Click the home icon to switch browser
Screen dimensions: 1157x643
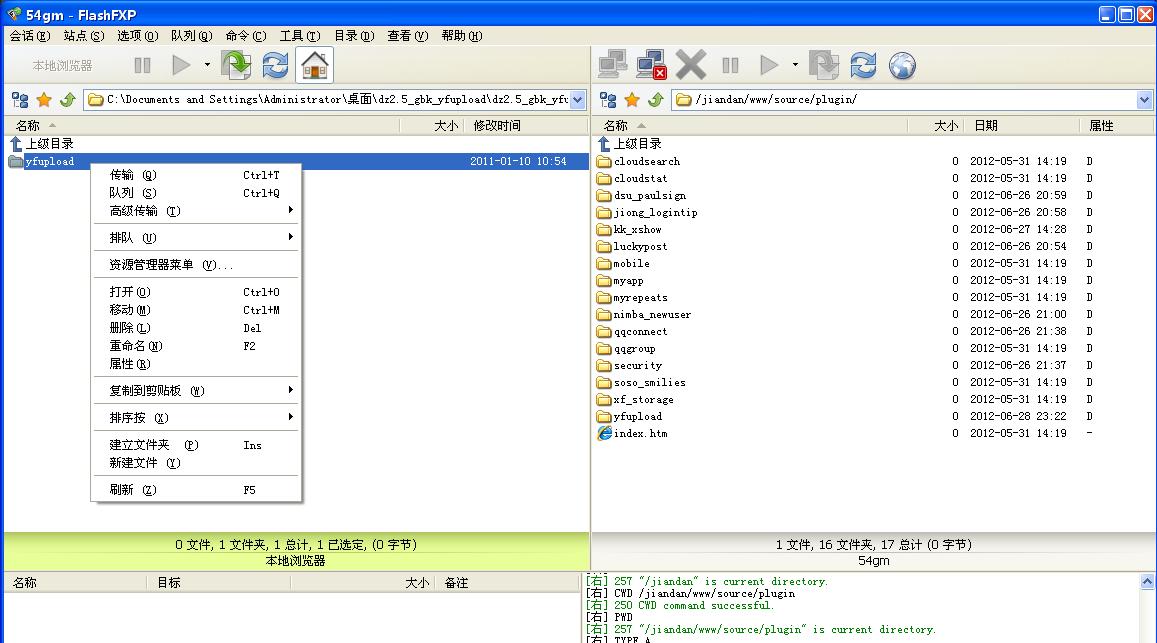[x=314, y=65]
